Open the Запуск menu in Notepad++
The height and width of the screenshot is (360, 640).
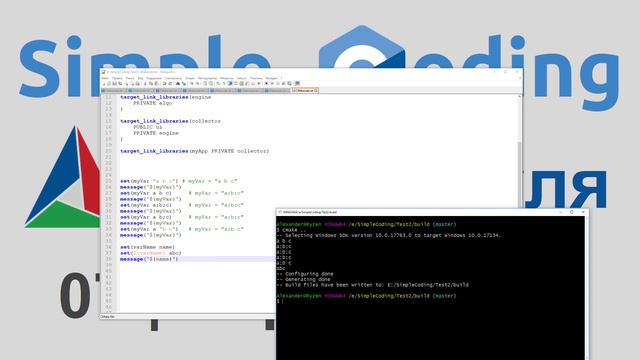pos(242,78)
